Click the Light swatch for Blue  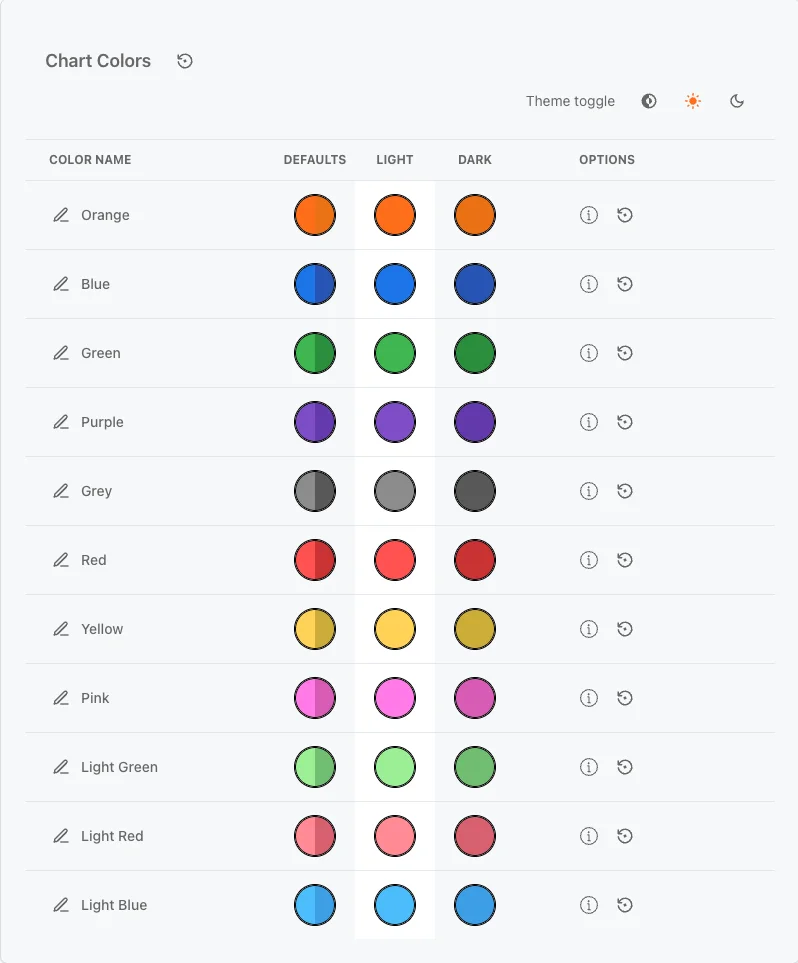click(395, 284)
